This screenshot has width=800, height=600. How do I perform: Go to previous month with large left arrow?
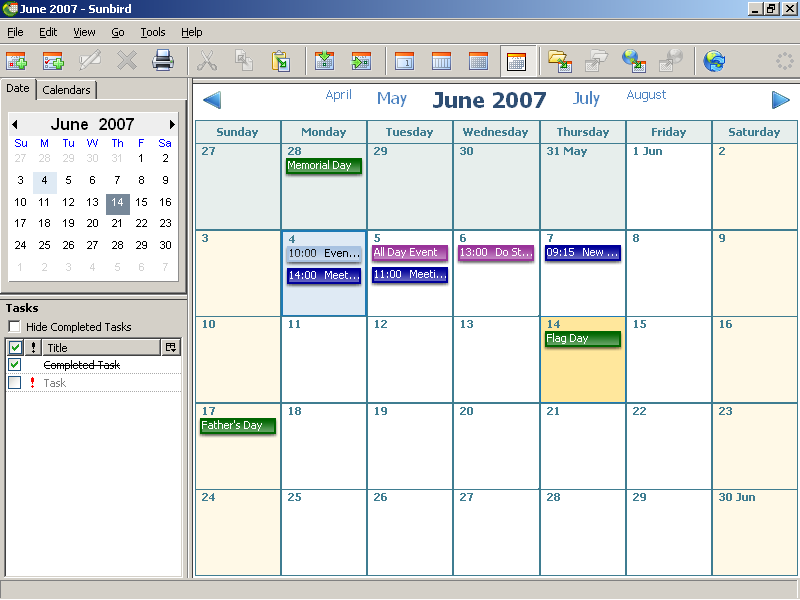pyautogui.click(x=211, y=100)
